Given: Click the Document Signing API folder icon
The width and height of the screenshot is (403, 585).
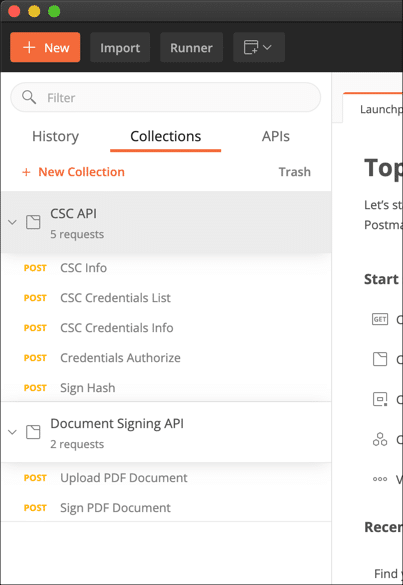Looking at the screenshot, I should coord(33,432).
